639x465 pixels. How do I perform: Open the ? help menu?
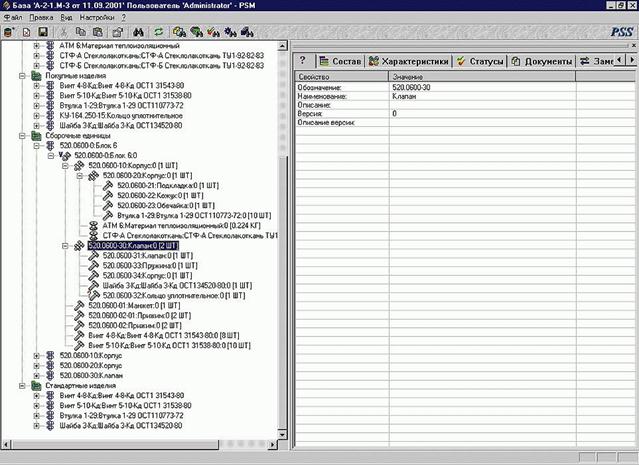(123, 18)
